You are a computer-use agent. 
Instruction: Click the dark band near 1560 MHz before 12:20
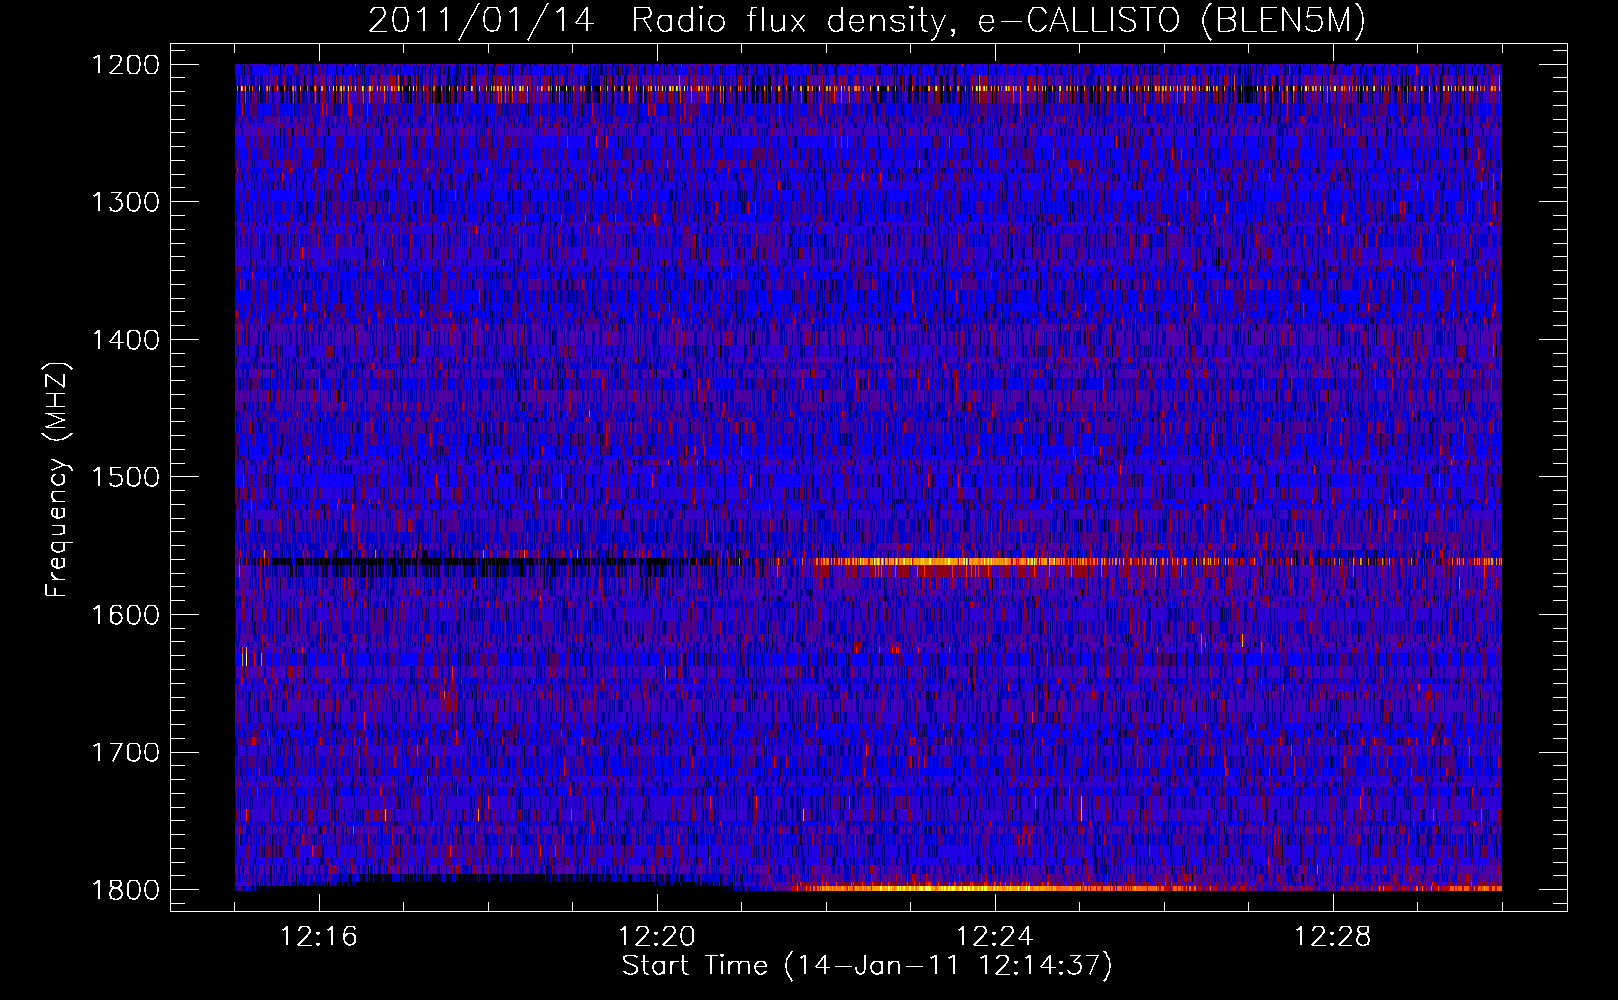tap(470, 564)
